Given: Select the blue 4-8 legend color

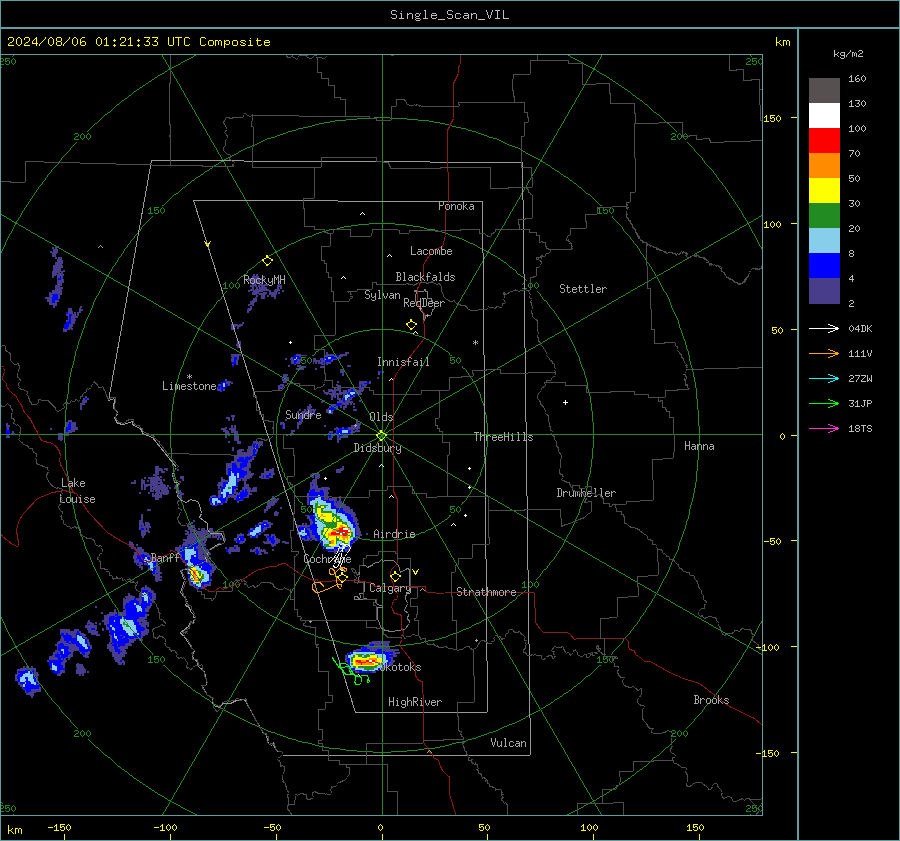Looking at the screenshot, I should pyautogui.click(x=824, y=265).
